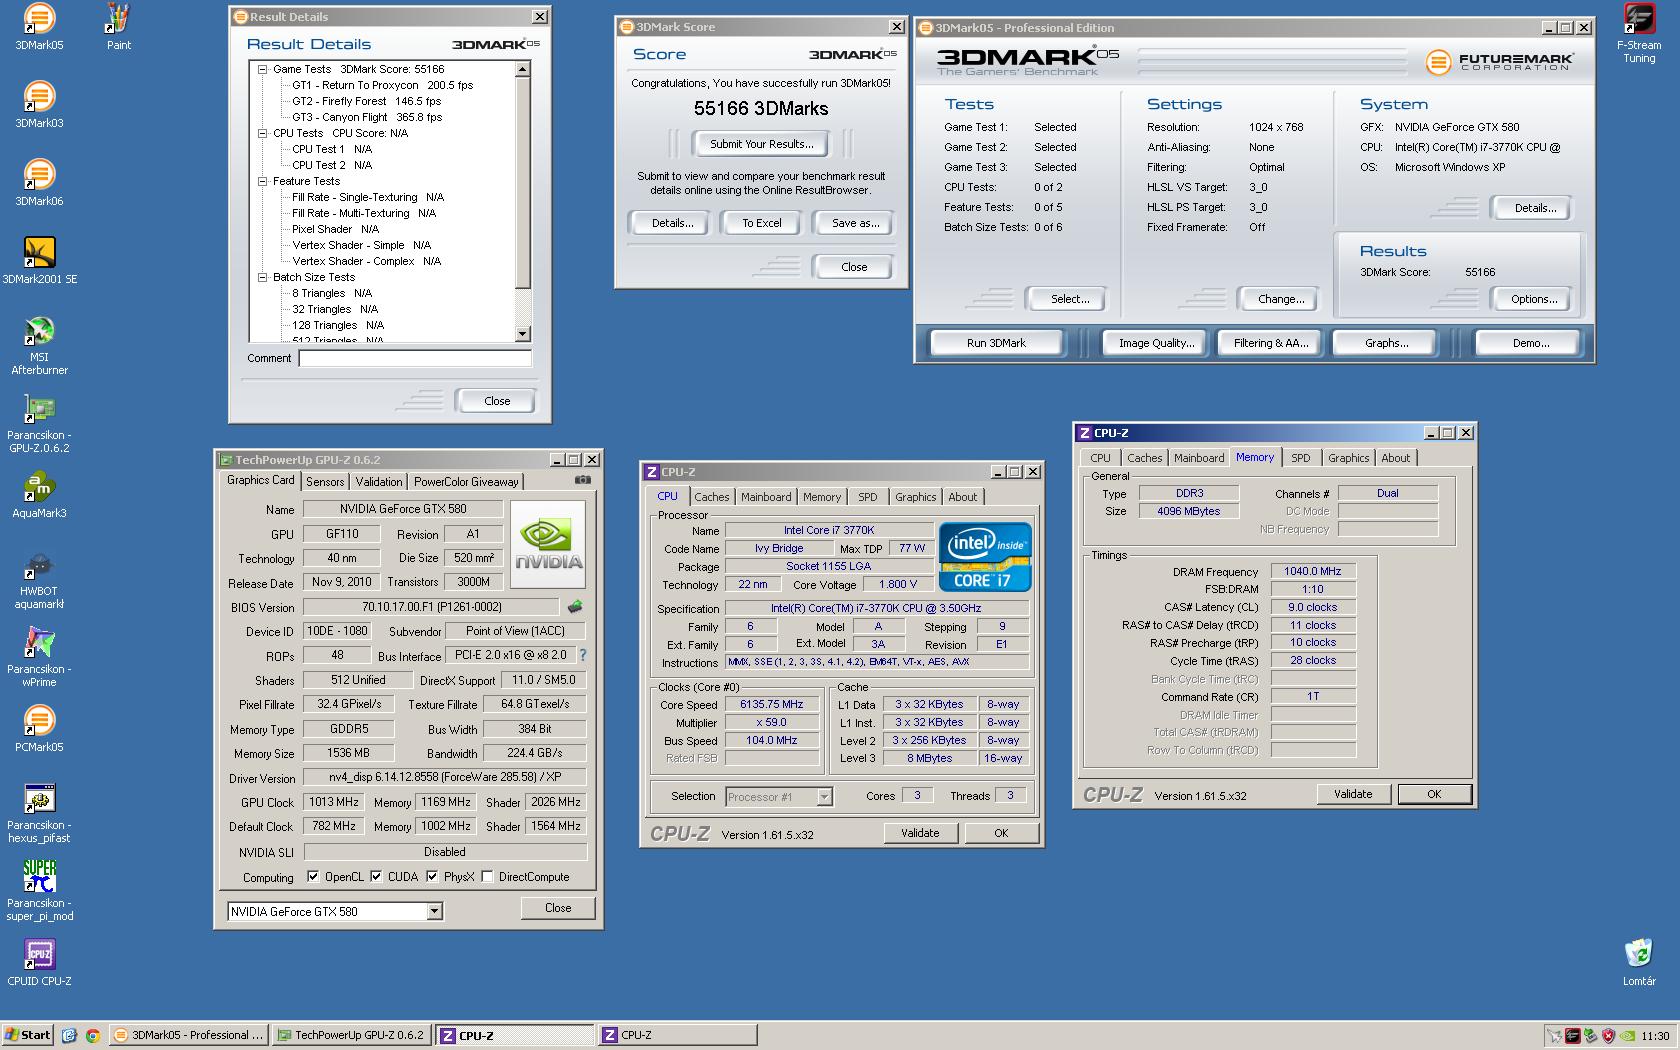The width and height of the screenshot is (1680, 1050).
Task: Click the Internet Explorer quick launch icon
Action: (69, 1035)
